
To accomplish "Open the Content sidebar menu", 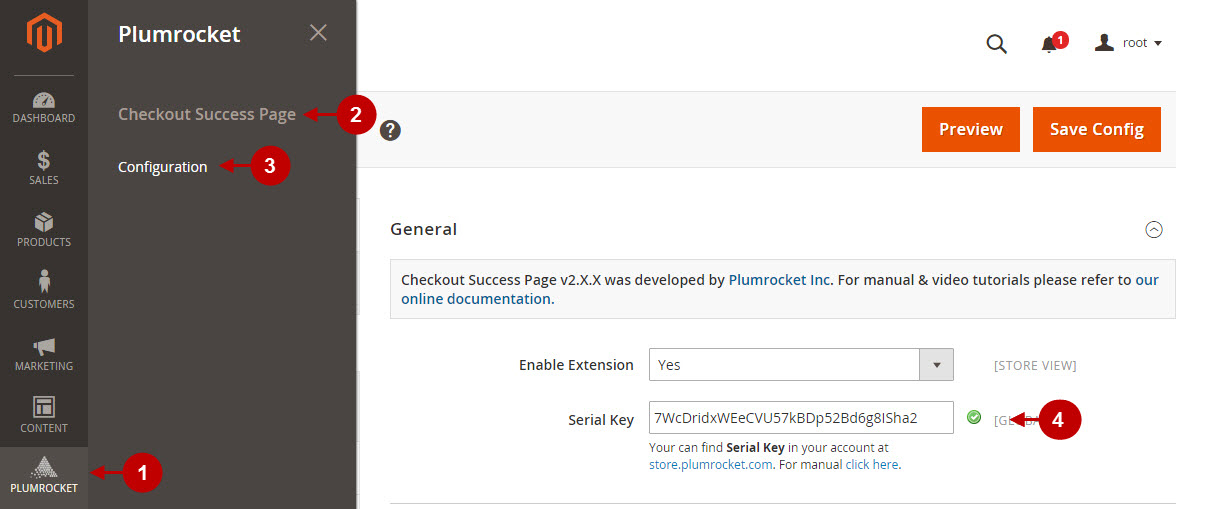I will [44, 416].
